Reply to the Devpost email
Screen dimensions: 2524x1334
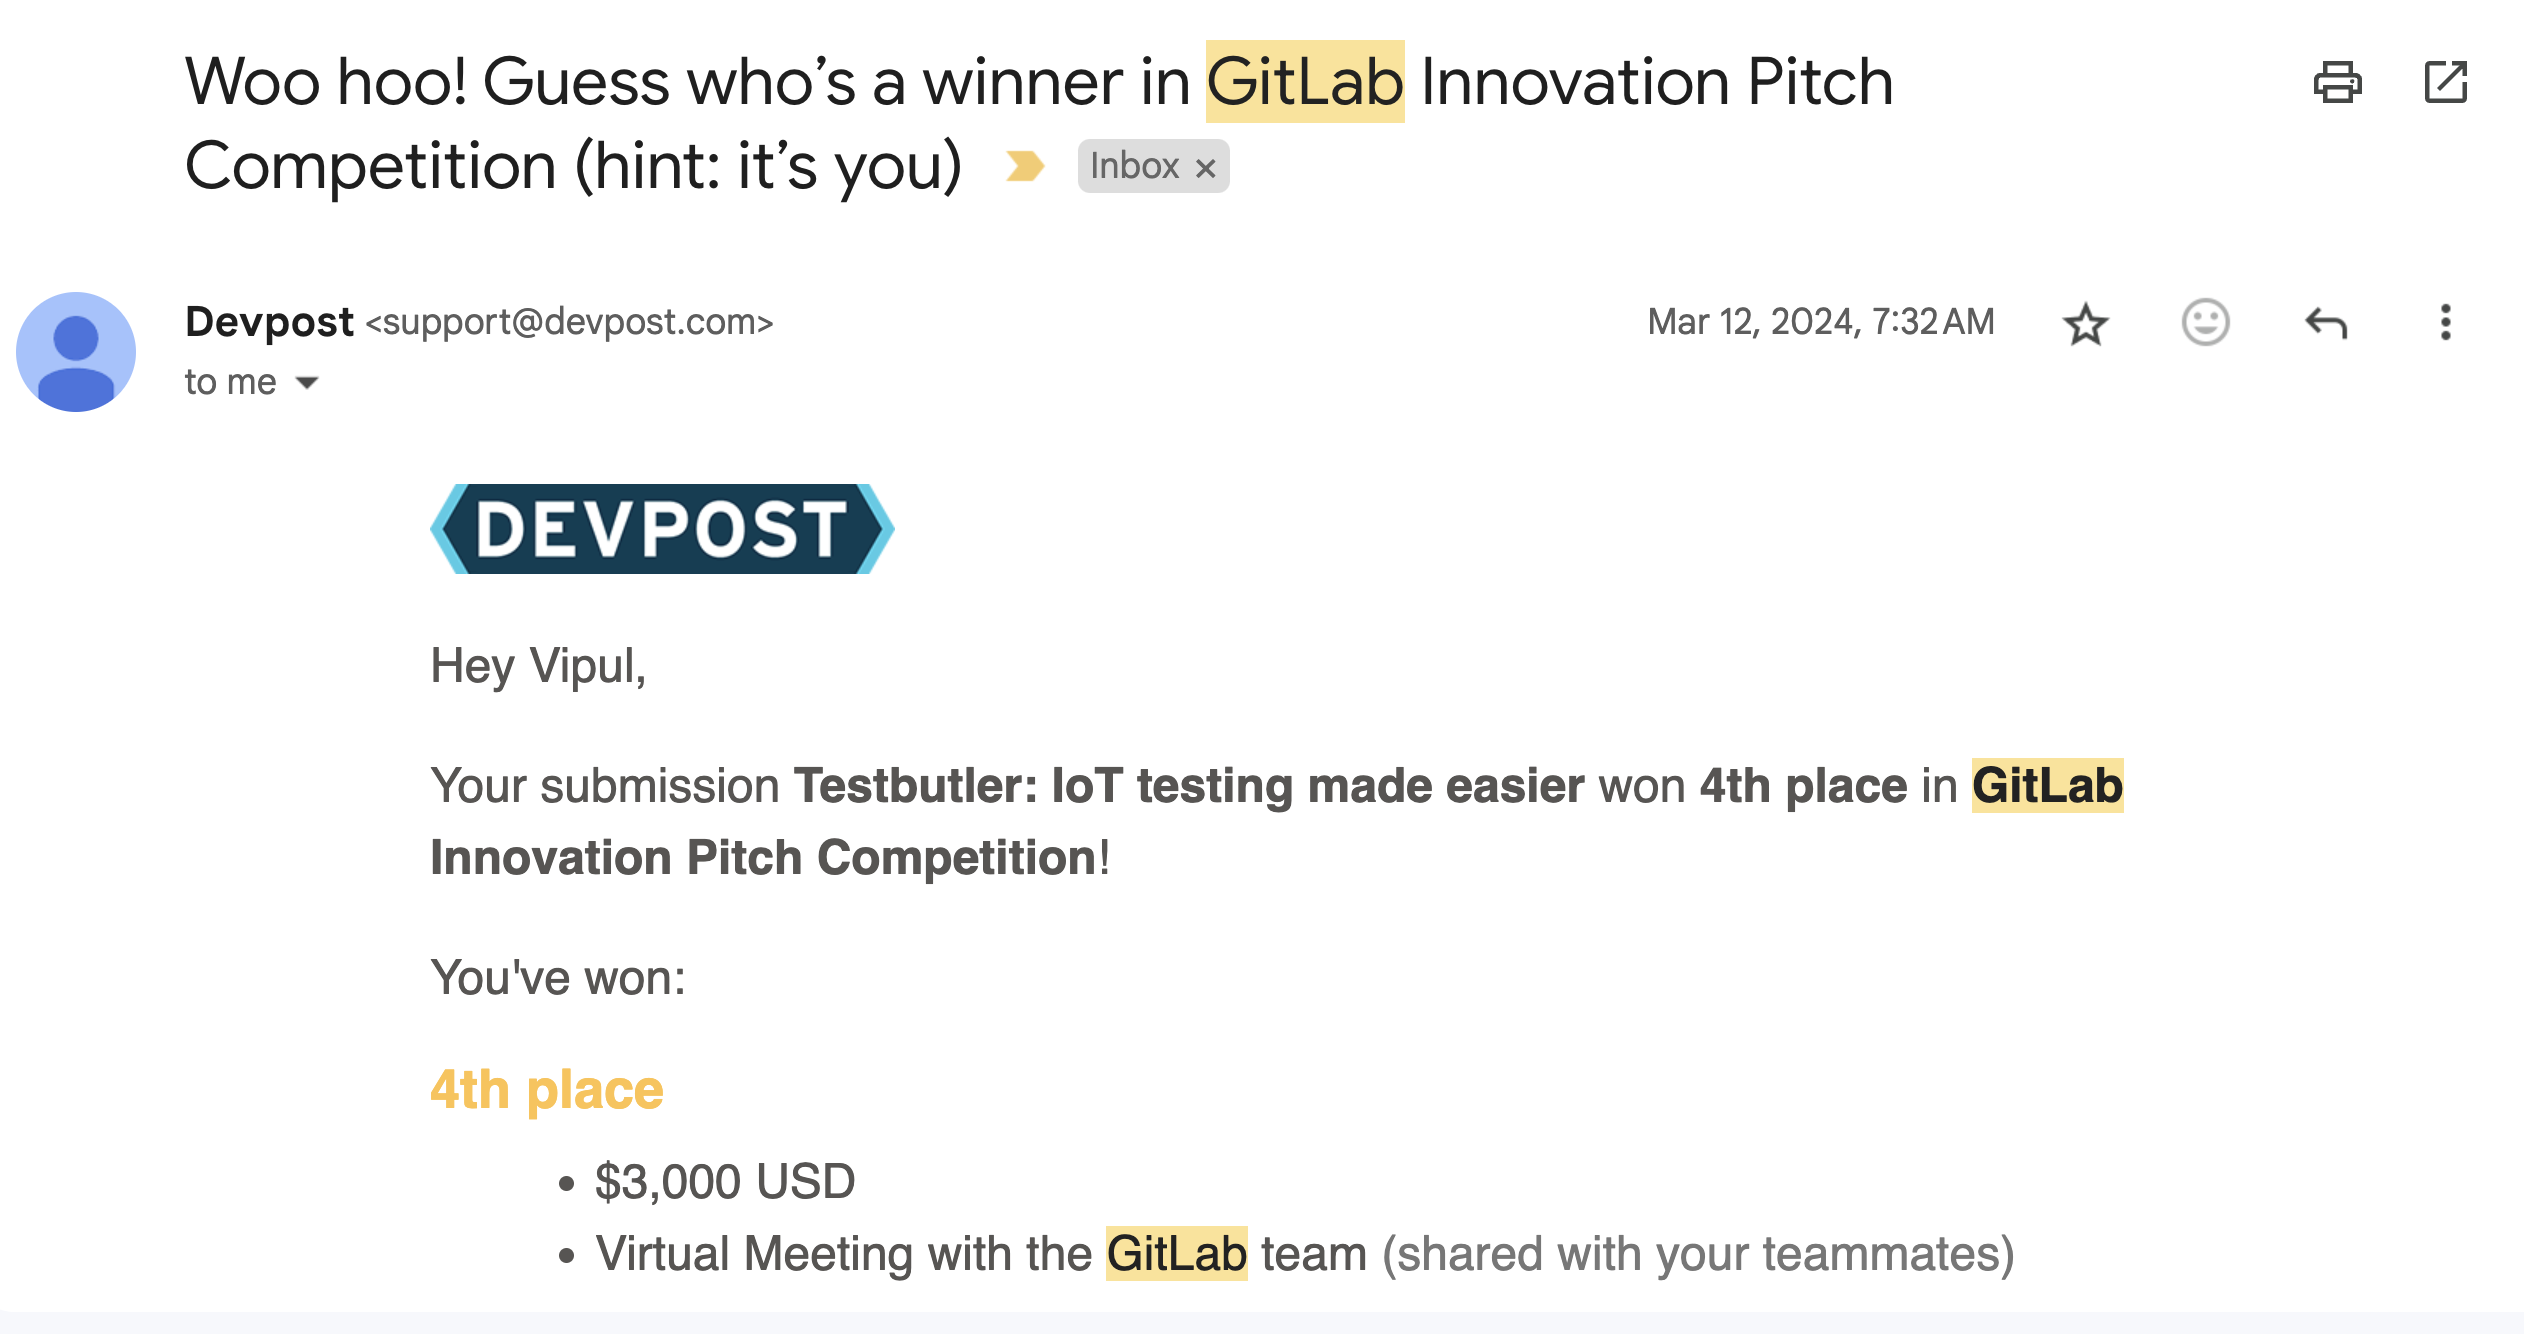[2325, 323]
